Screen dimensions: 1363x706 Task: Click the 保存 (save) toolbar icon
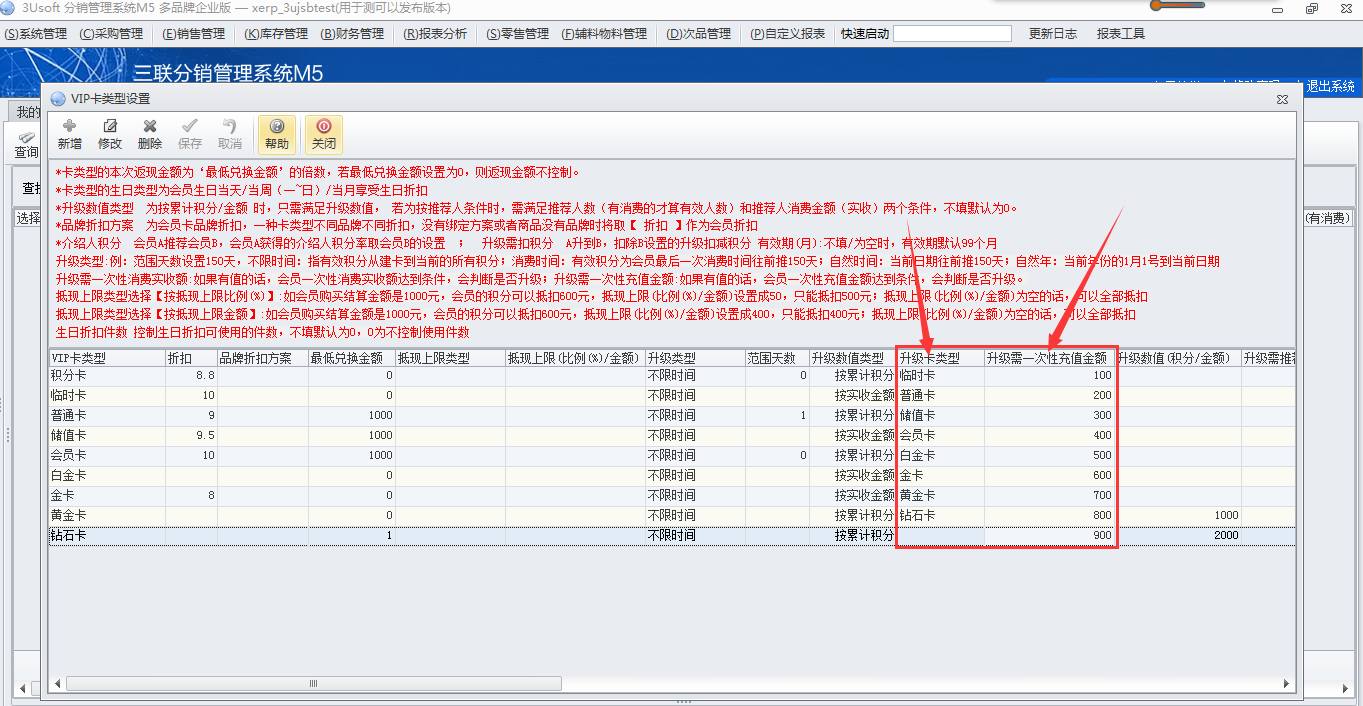(190, 134)
